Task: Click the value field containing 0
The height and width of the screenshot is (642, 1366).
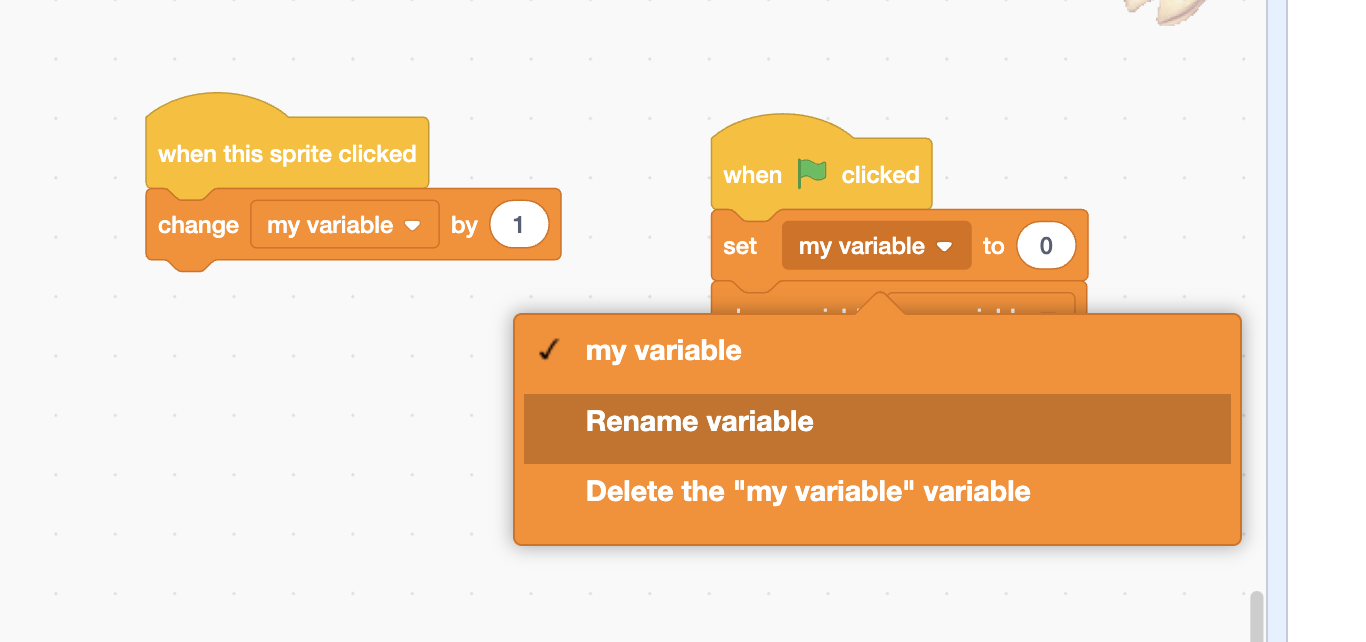Action: click(1046, 246)
